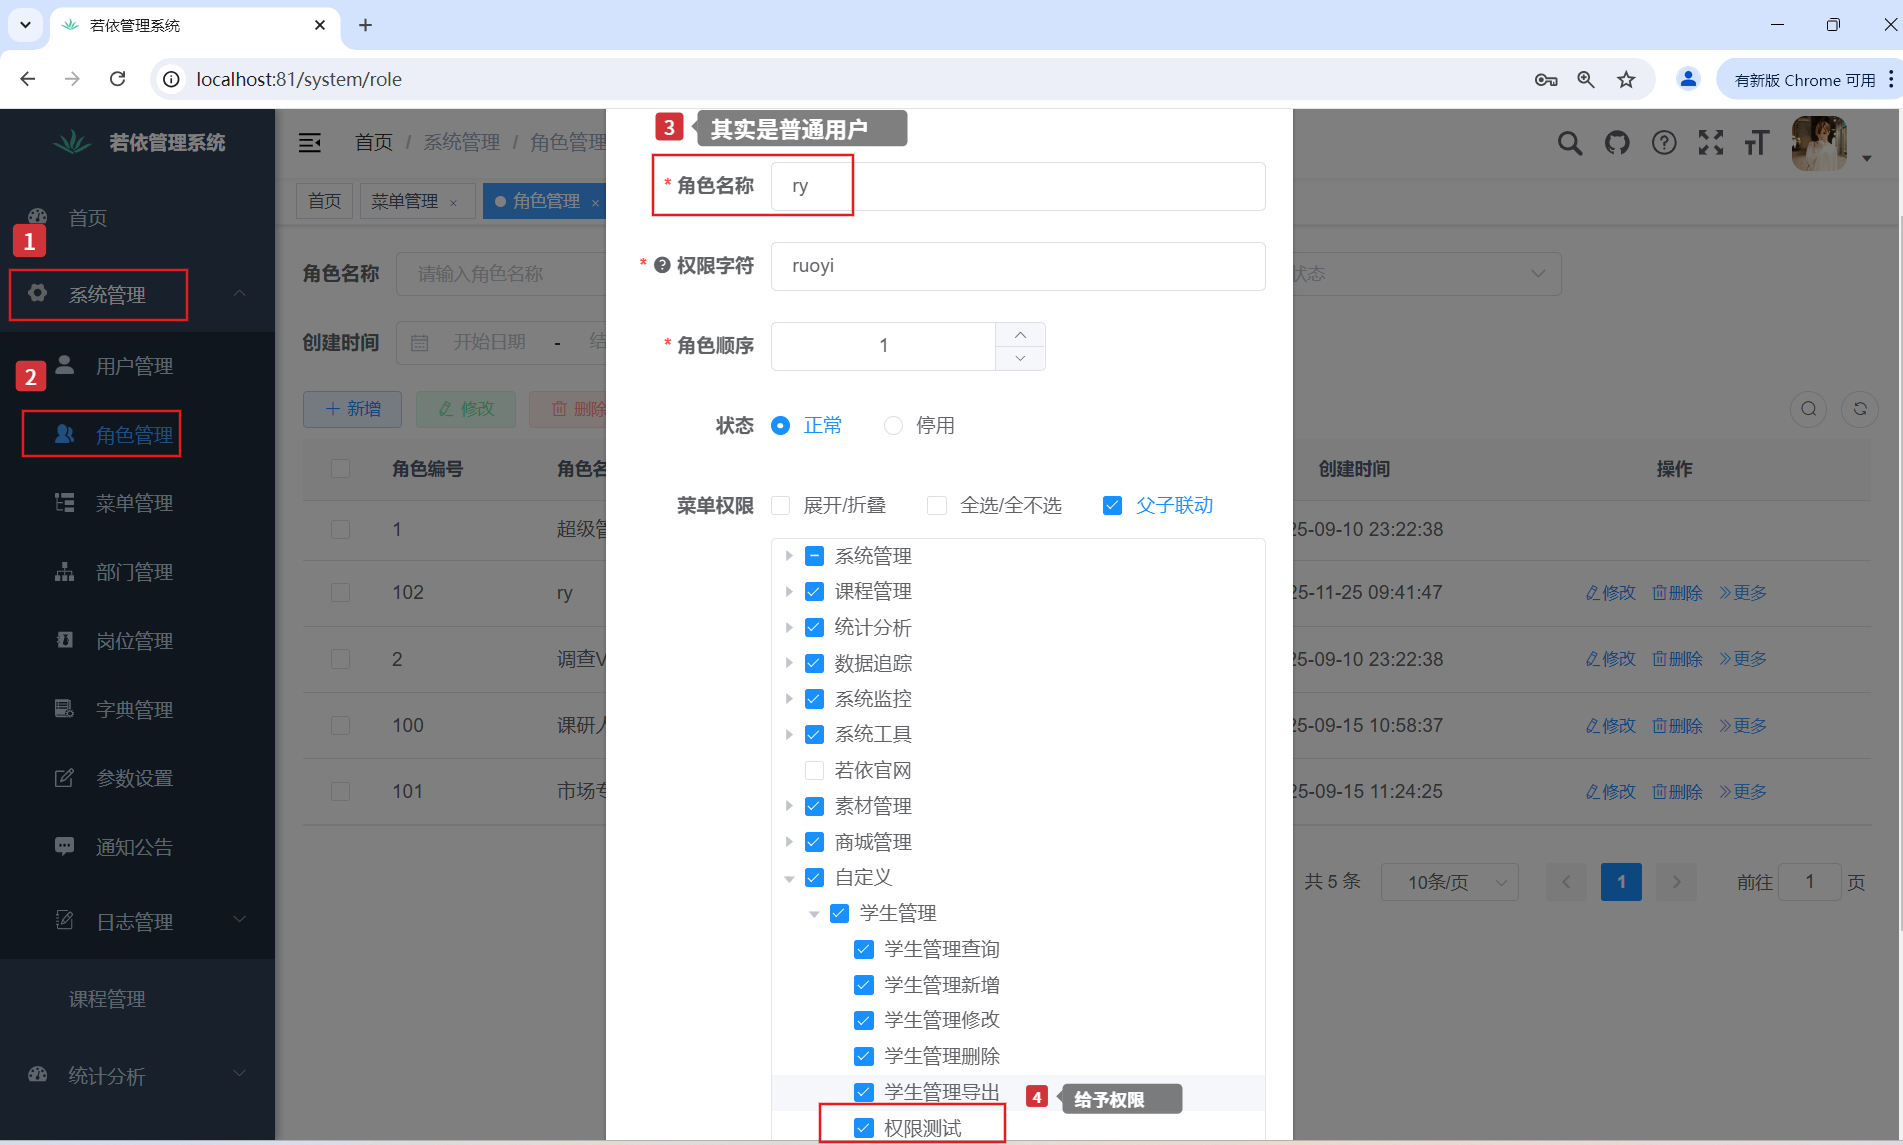Expand the 数据追踪 tree node

(789, 663)
